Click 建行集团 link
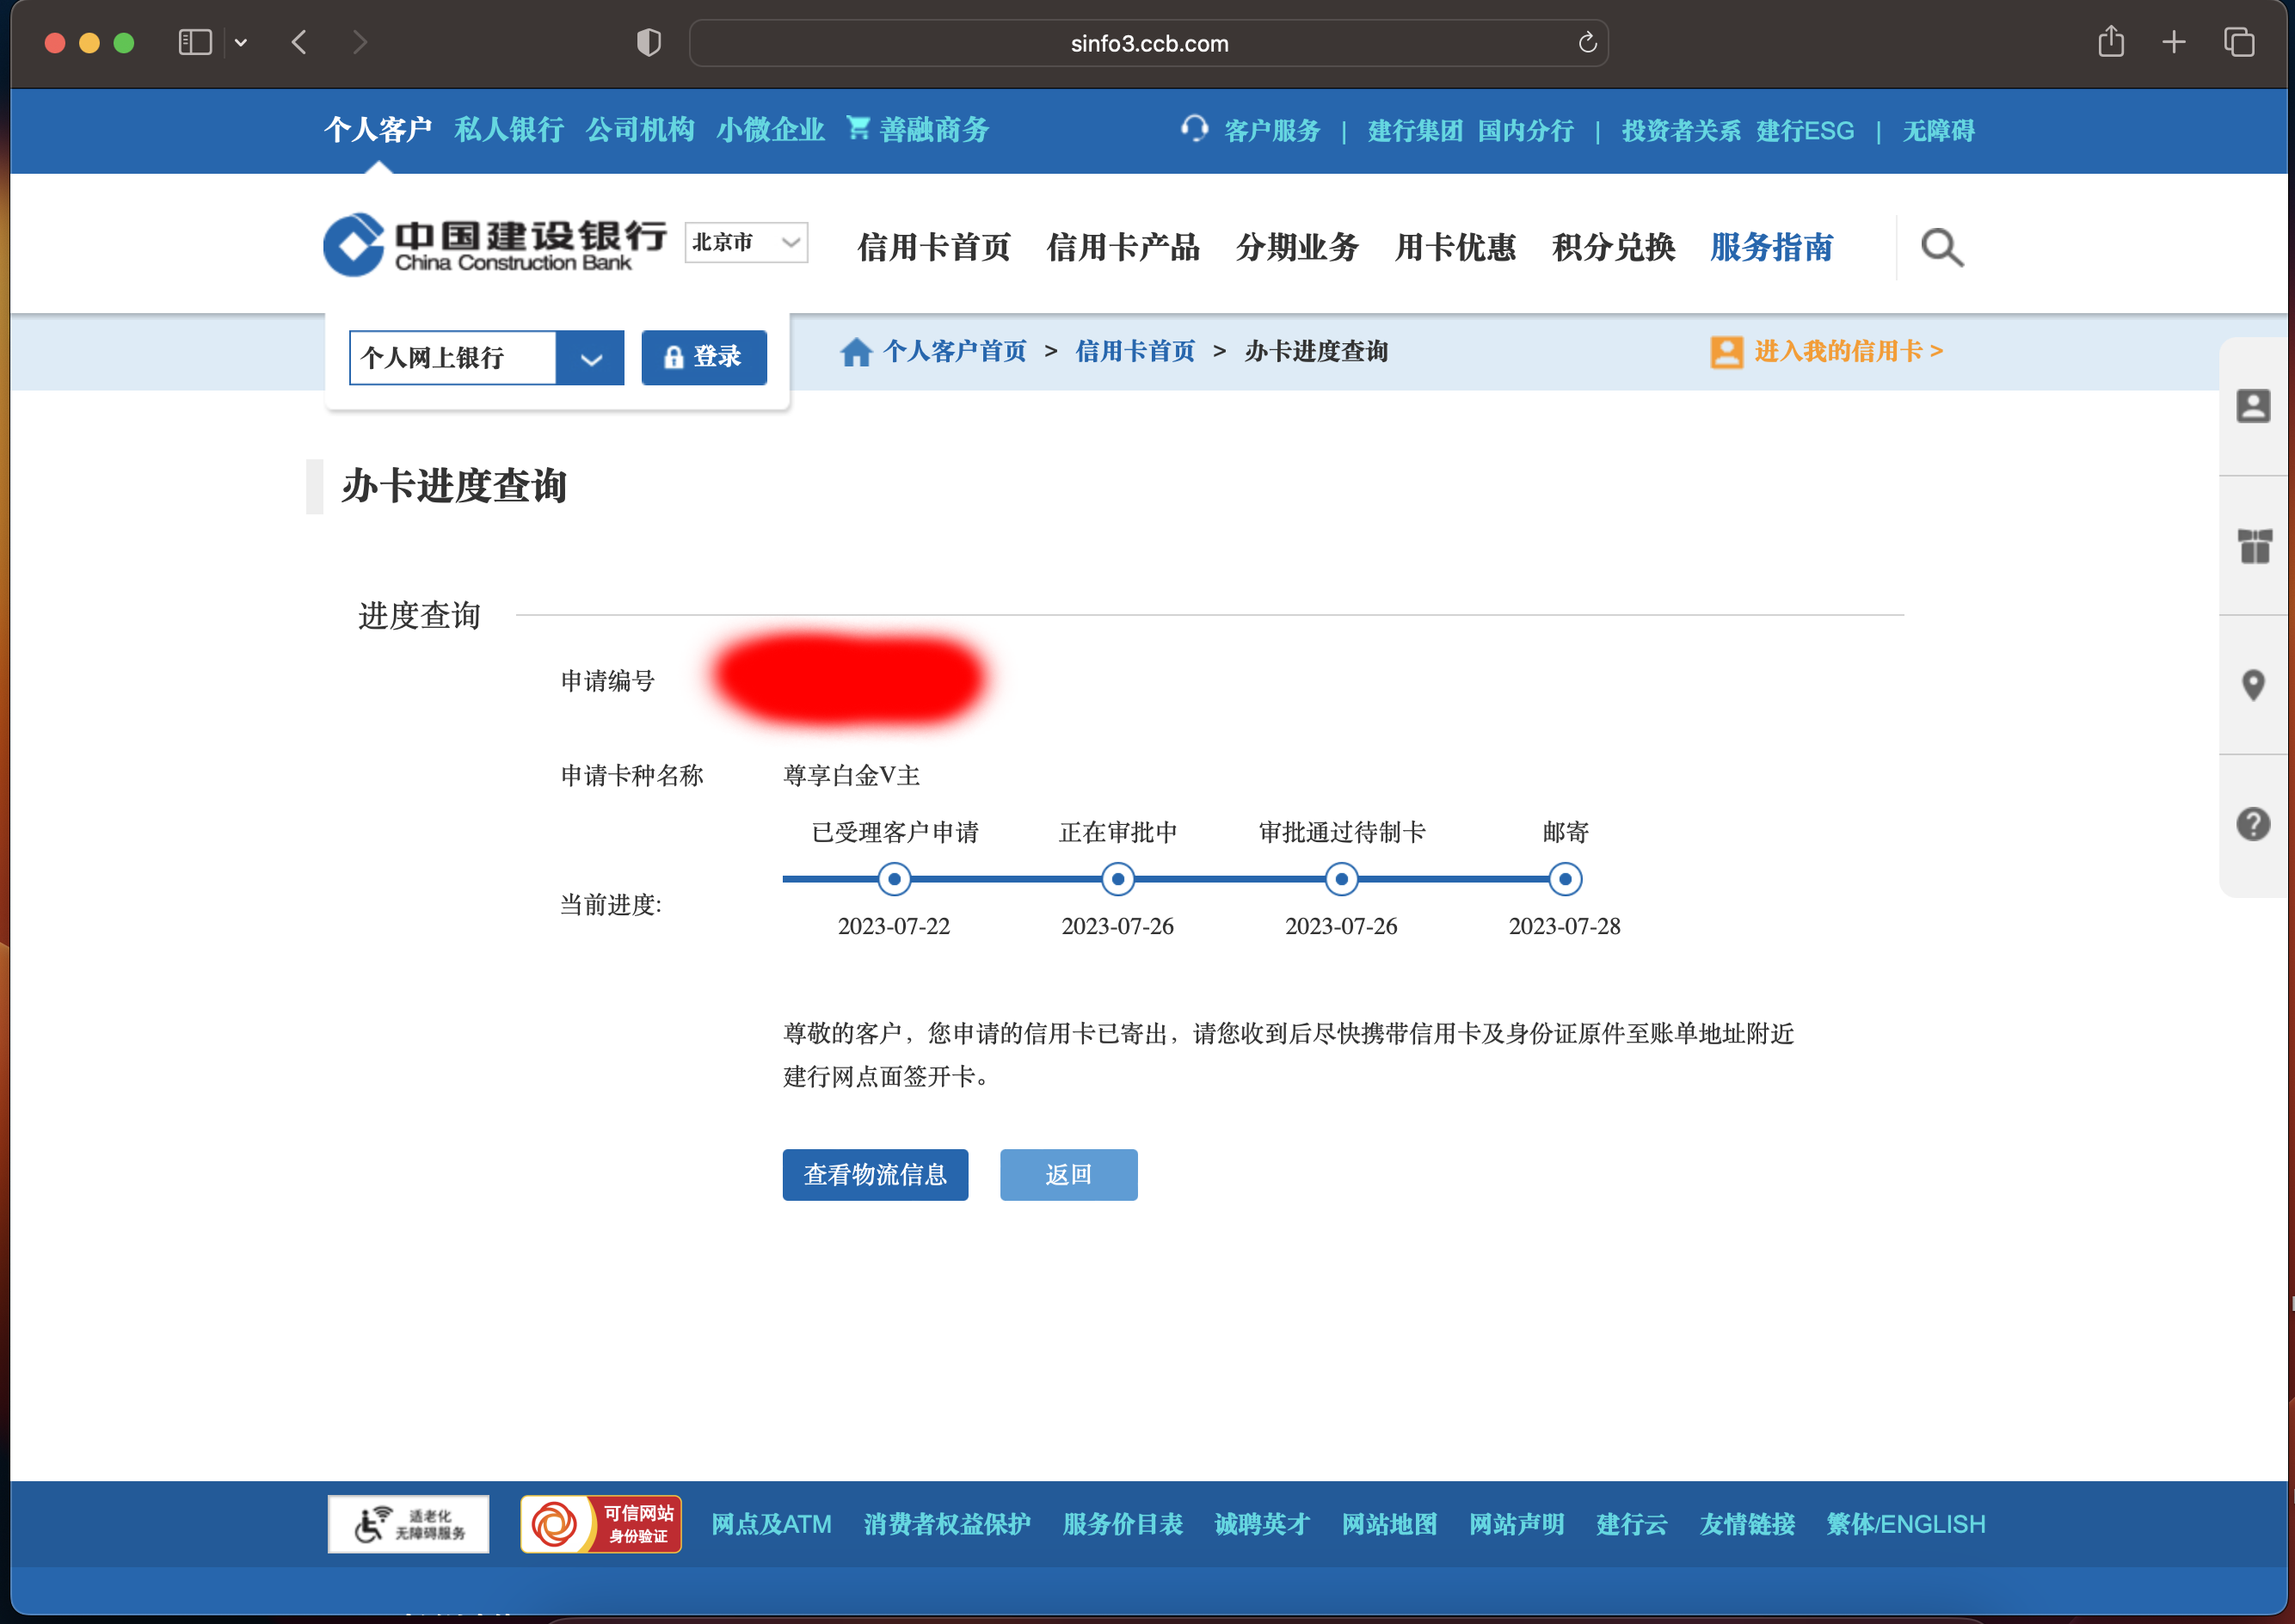 point(1415,130)
